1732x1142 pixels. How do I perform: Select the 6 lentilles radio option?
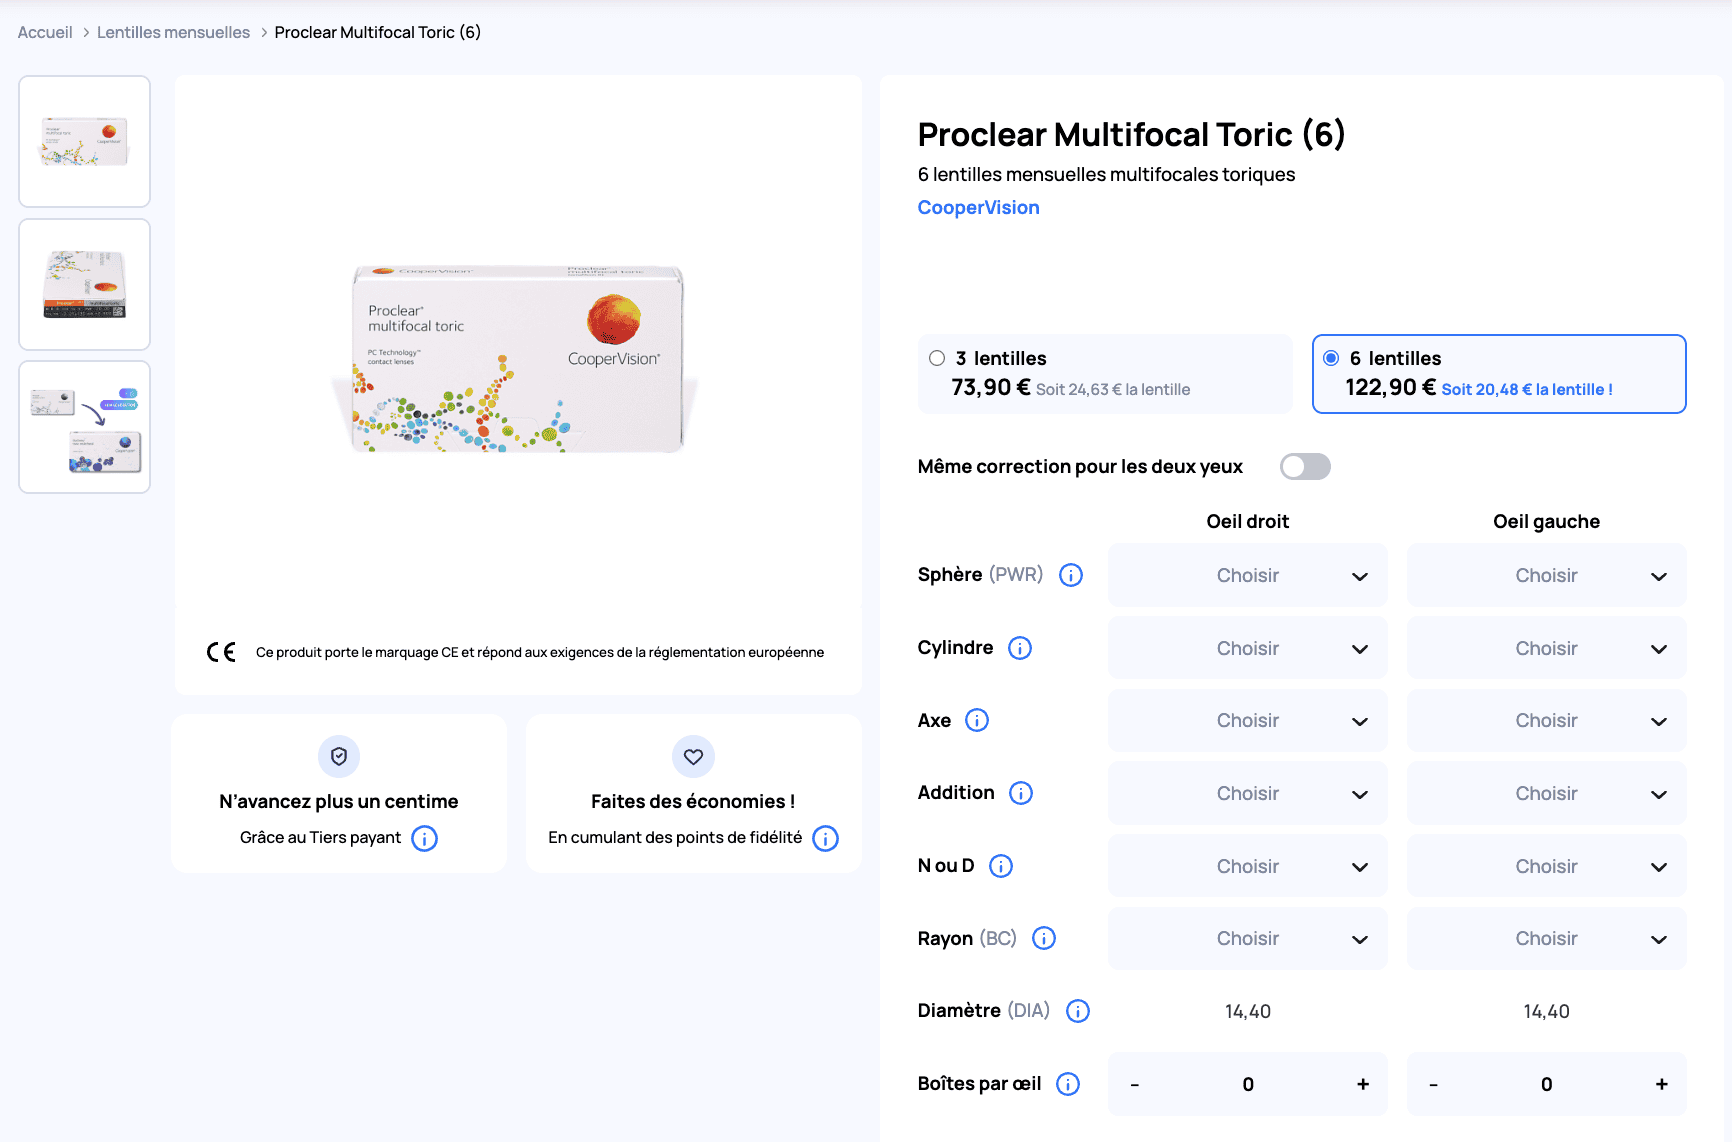coord(1331,358)
